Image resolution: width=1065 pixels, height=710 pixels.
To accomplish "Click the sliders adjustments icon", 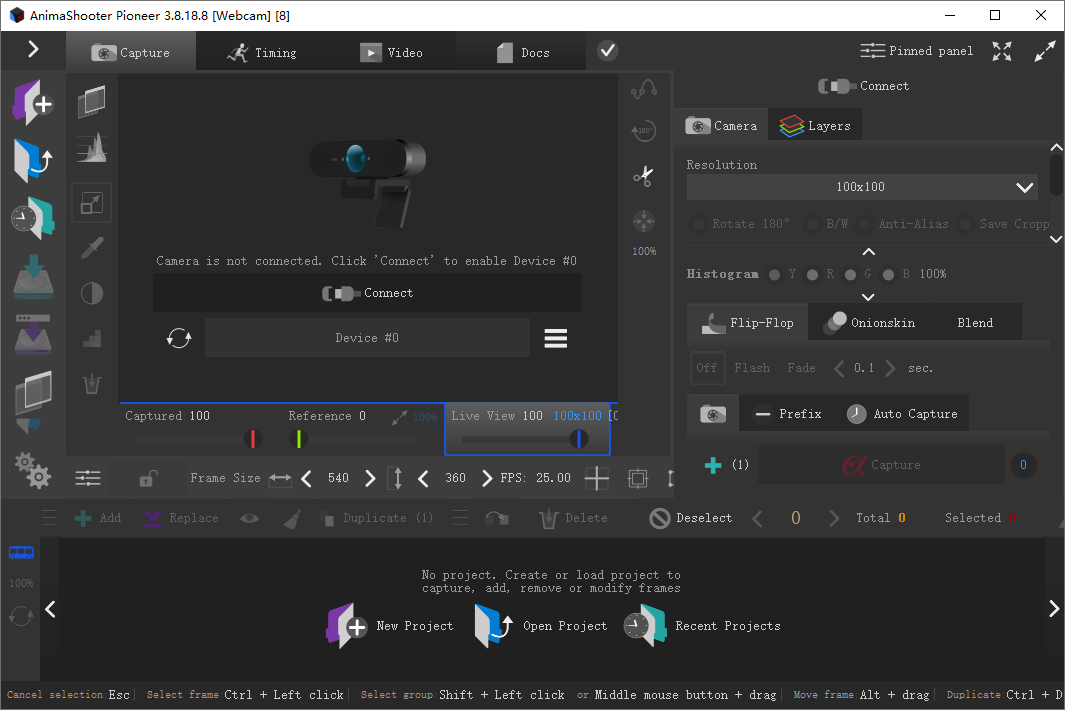I will point(88,478).
